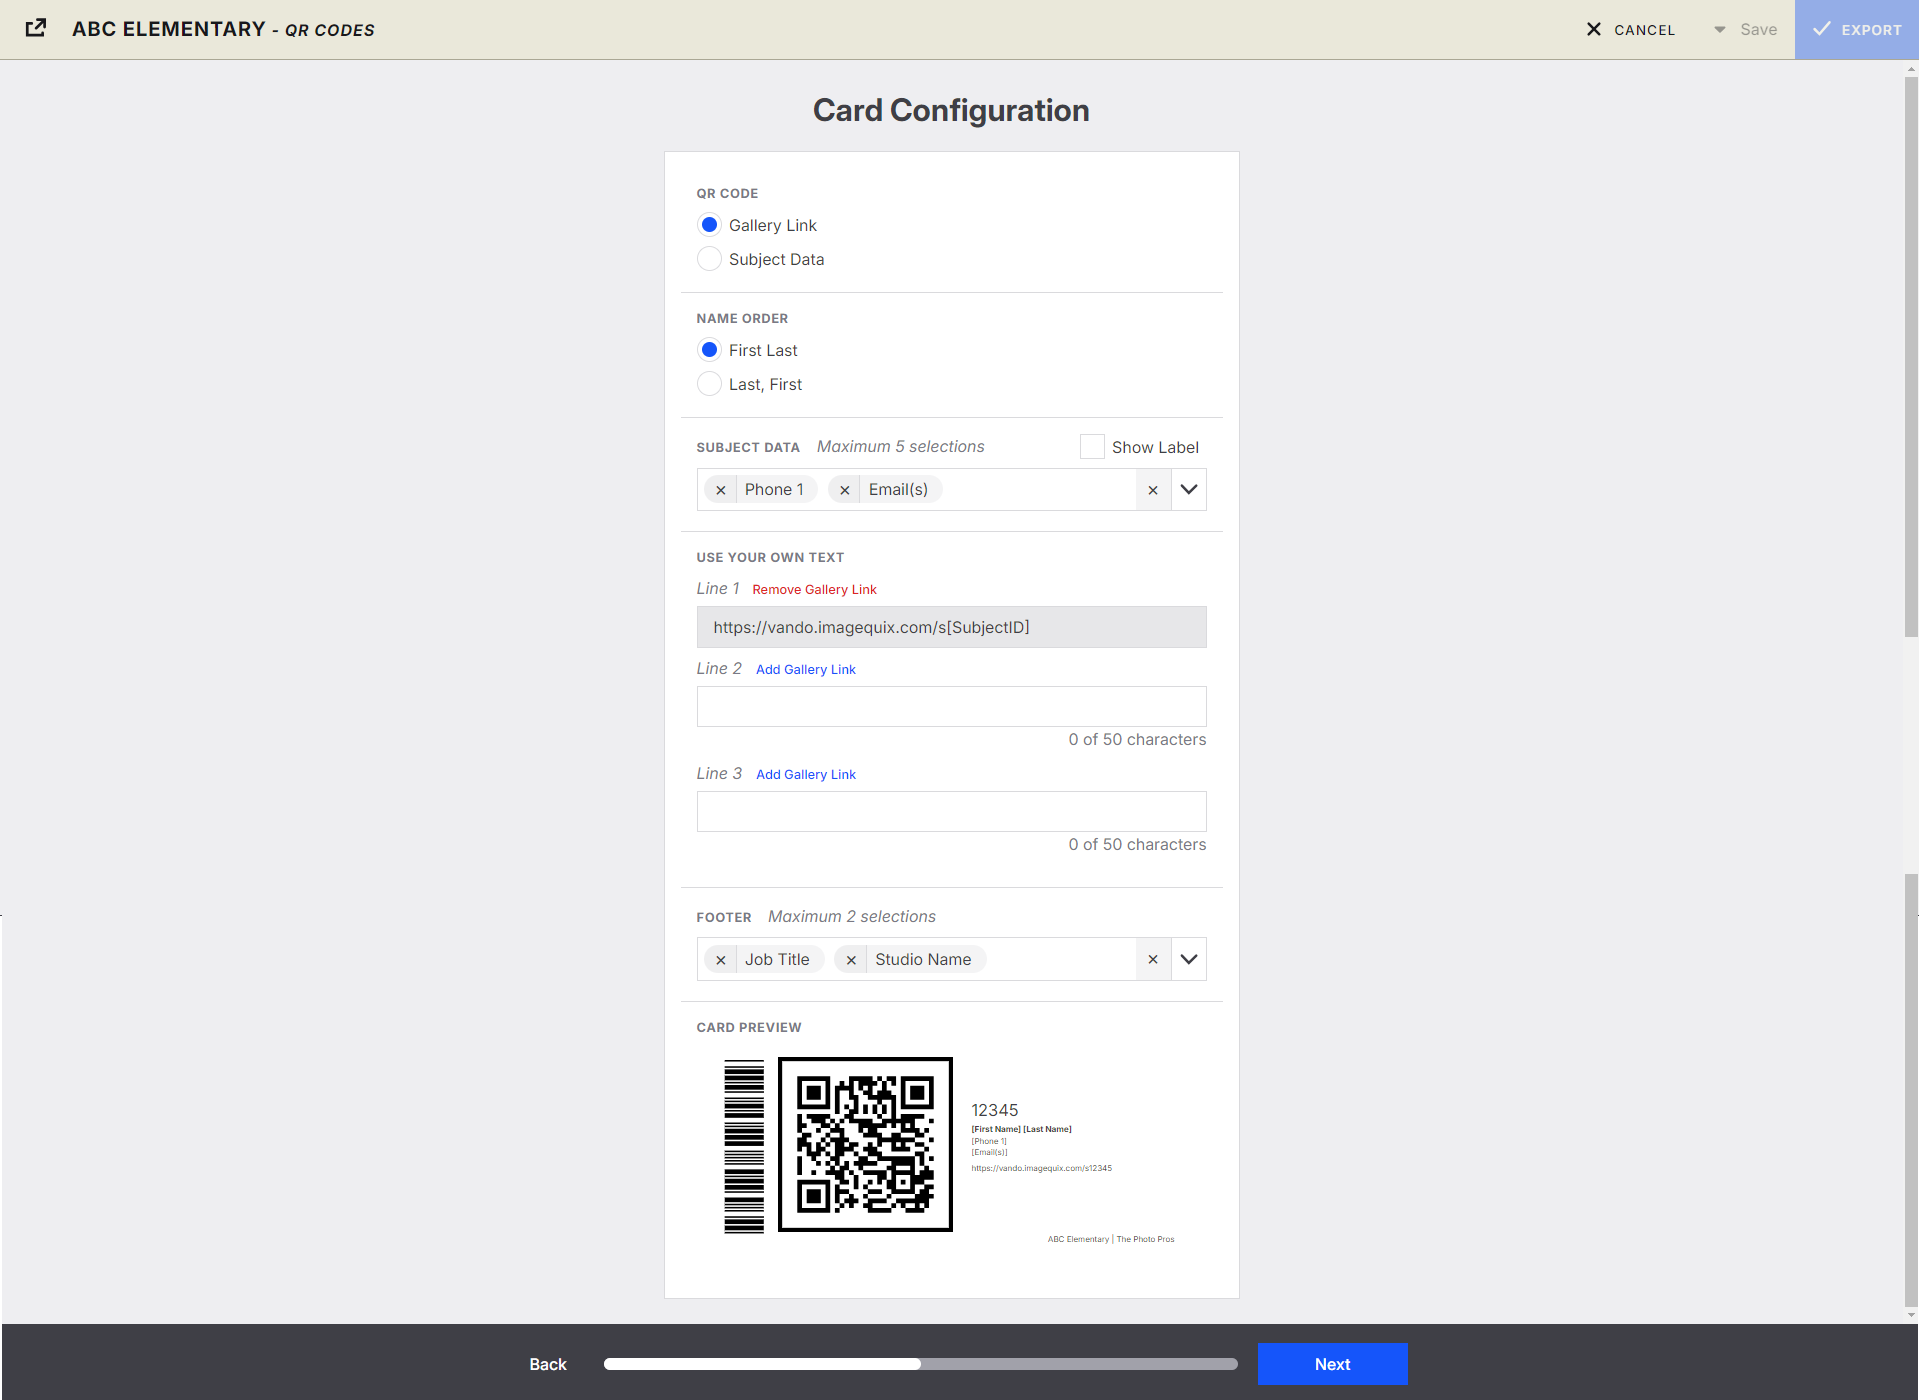Click the Back button
1919x1400 pixels.
pos(548,1364)
